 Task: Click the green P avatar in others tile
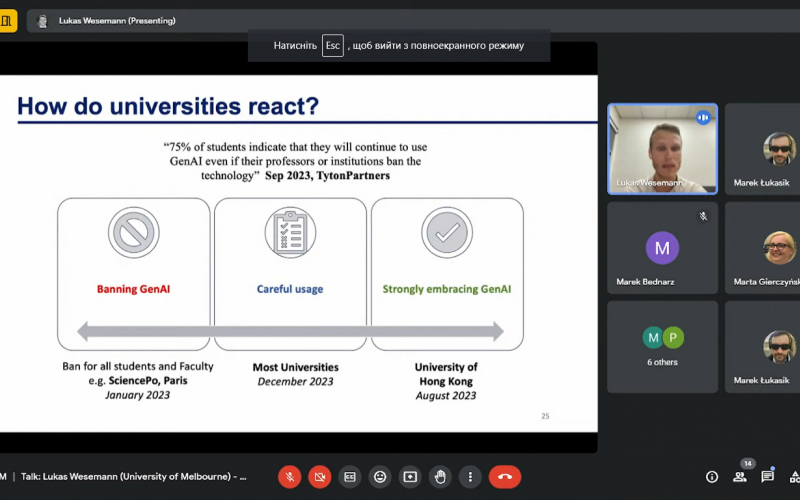(673, 337)
